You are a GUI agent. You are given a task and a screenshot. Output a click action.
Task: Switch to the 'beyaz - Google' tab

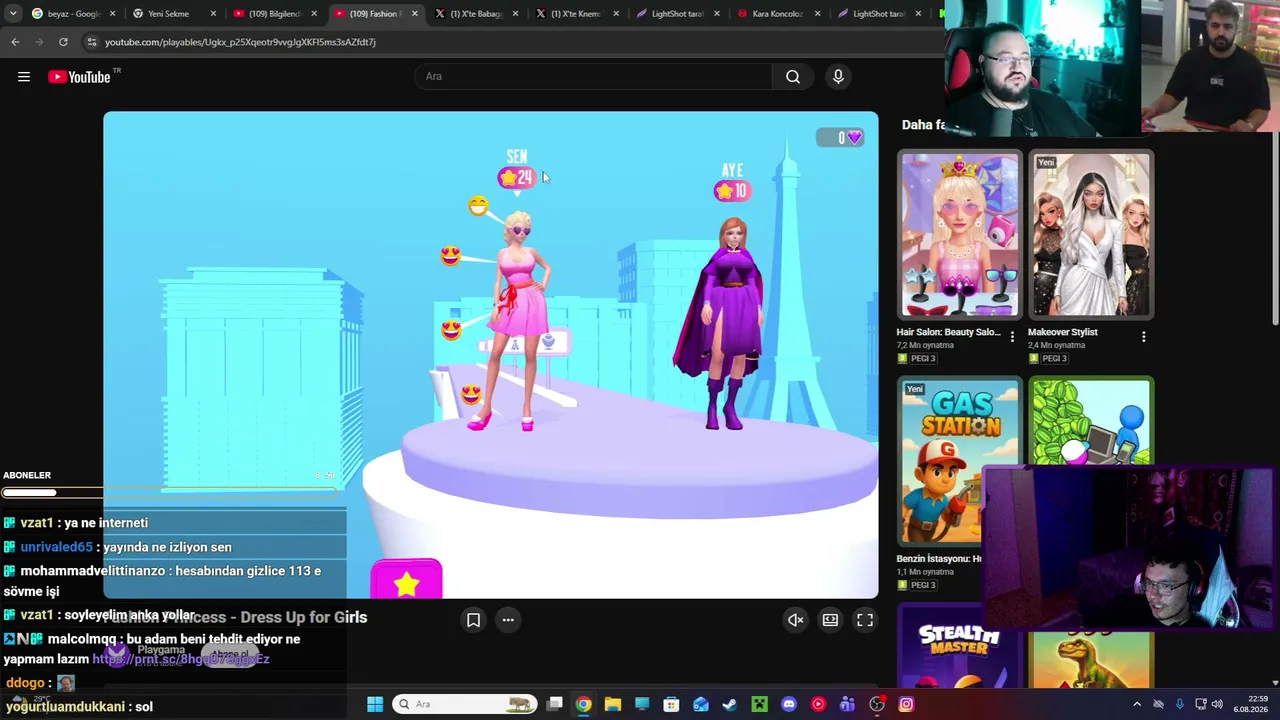click(72, 14)
